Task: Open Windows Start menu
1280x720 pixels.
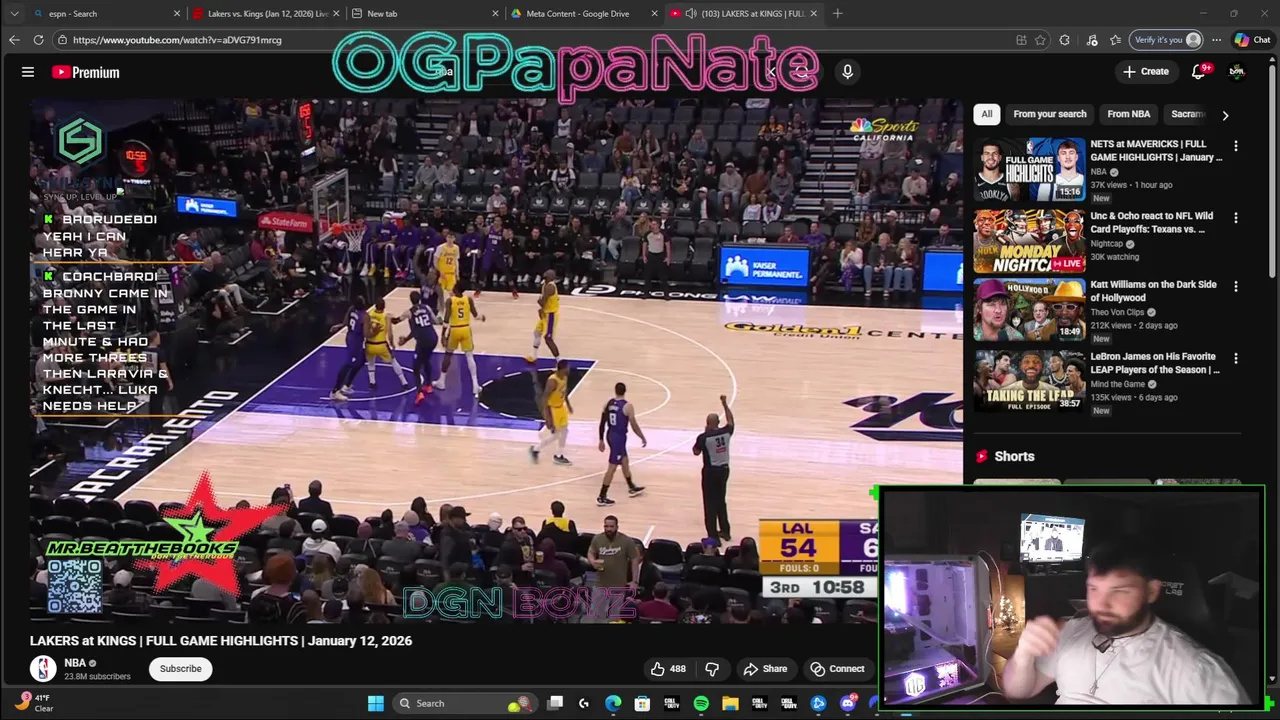Action: (376, 703)
